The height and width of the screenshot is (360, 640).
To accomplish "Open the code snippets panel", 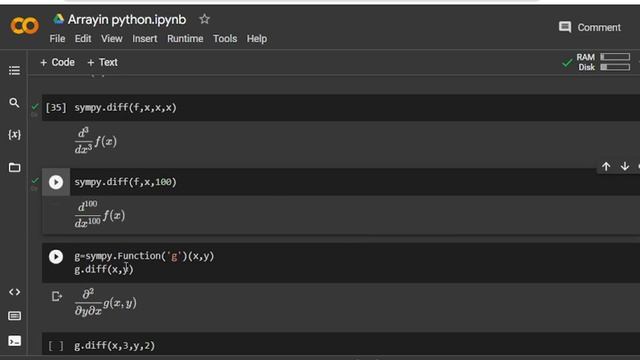I will tap(14, 292).
